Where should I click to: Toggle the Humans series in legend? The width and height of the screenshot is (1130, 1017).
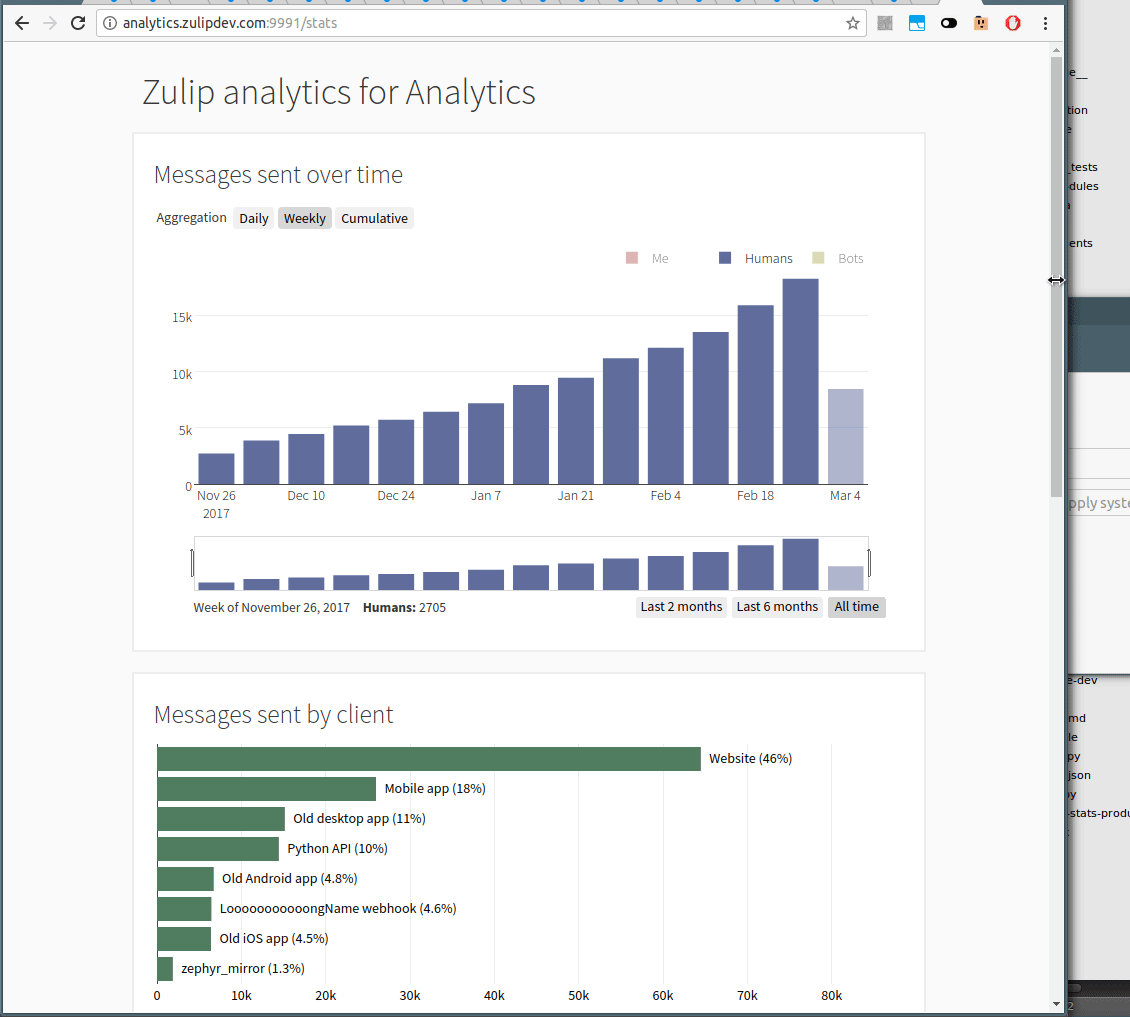(x=756, y=258)
